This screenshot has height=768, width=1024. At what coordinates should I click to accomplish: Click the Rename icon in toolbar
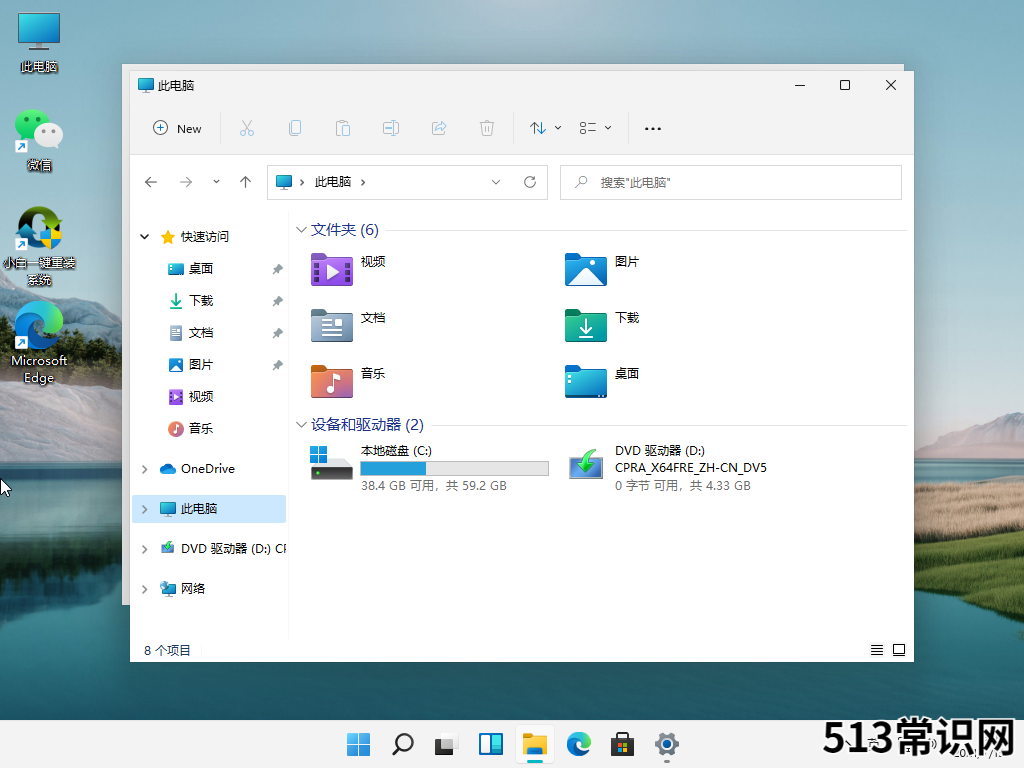point(391,128)
